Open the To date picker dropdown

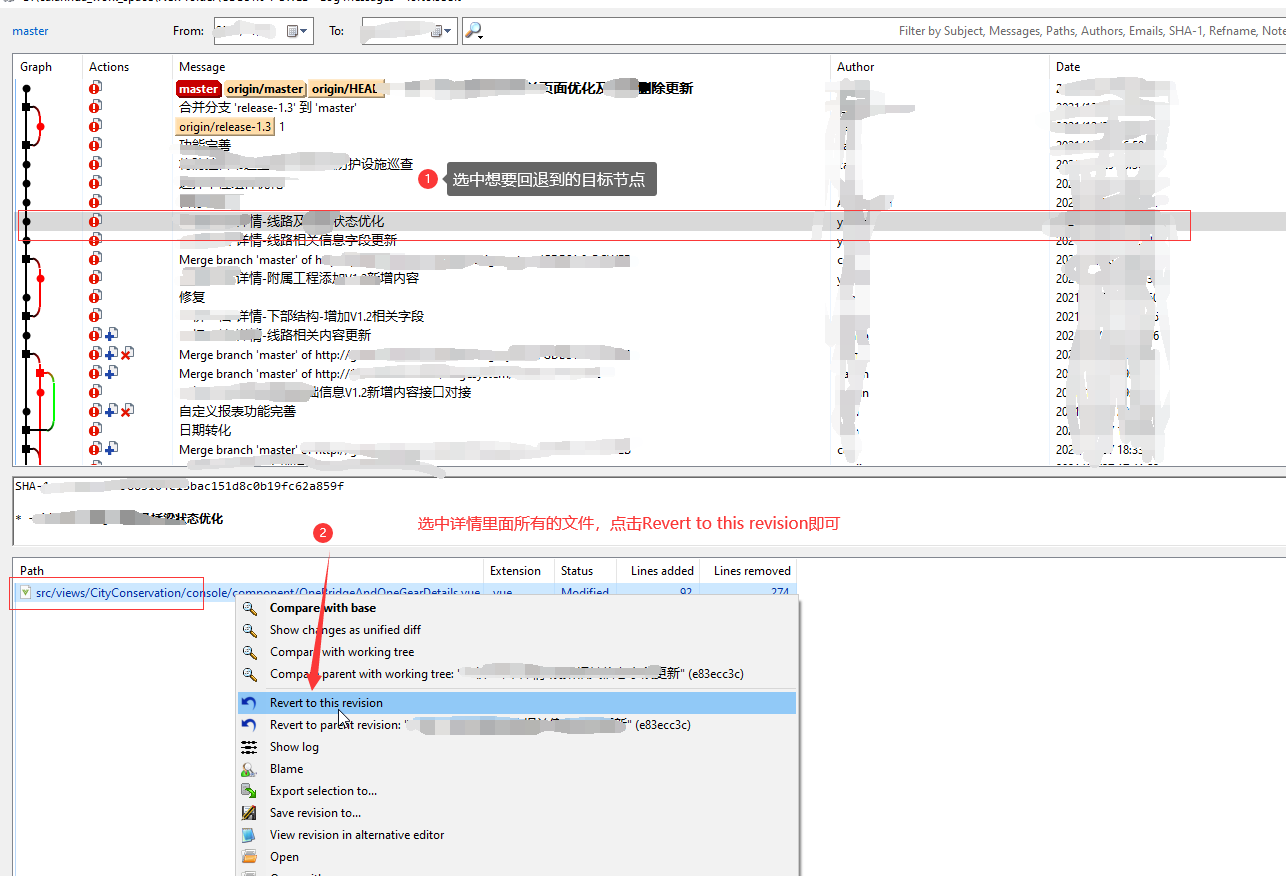441,31
